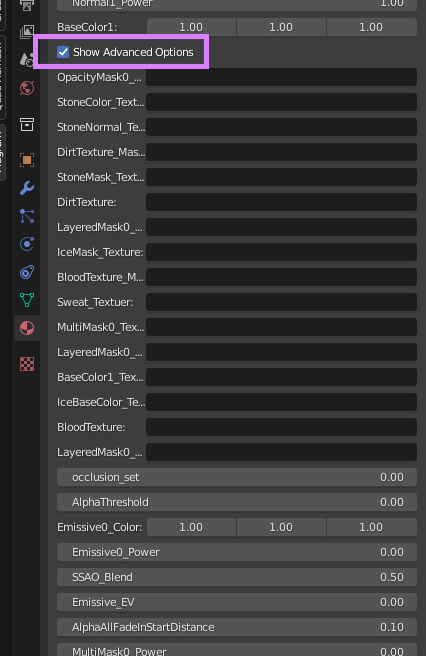Open the Physics properties tab
This screenshot has height=656, width=426.
coord(27,244)
